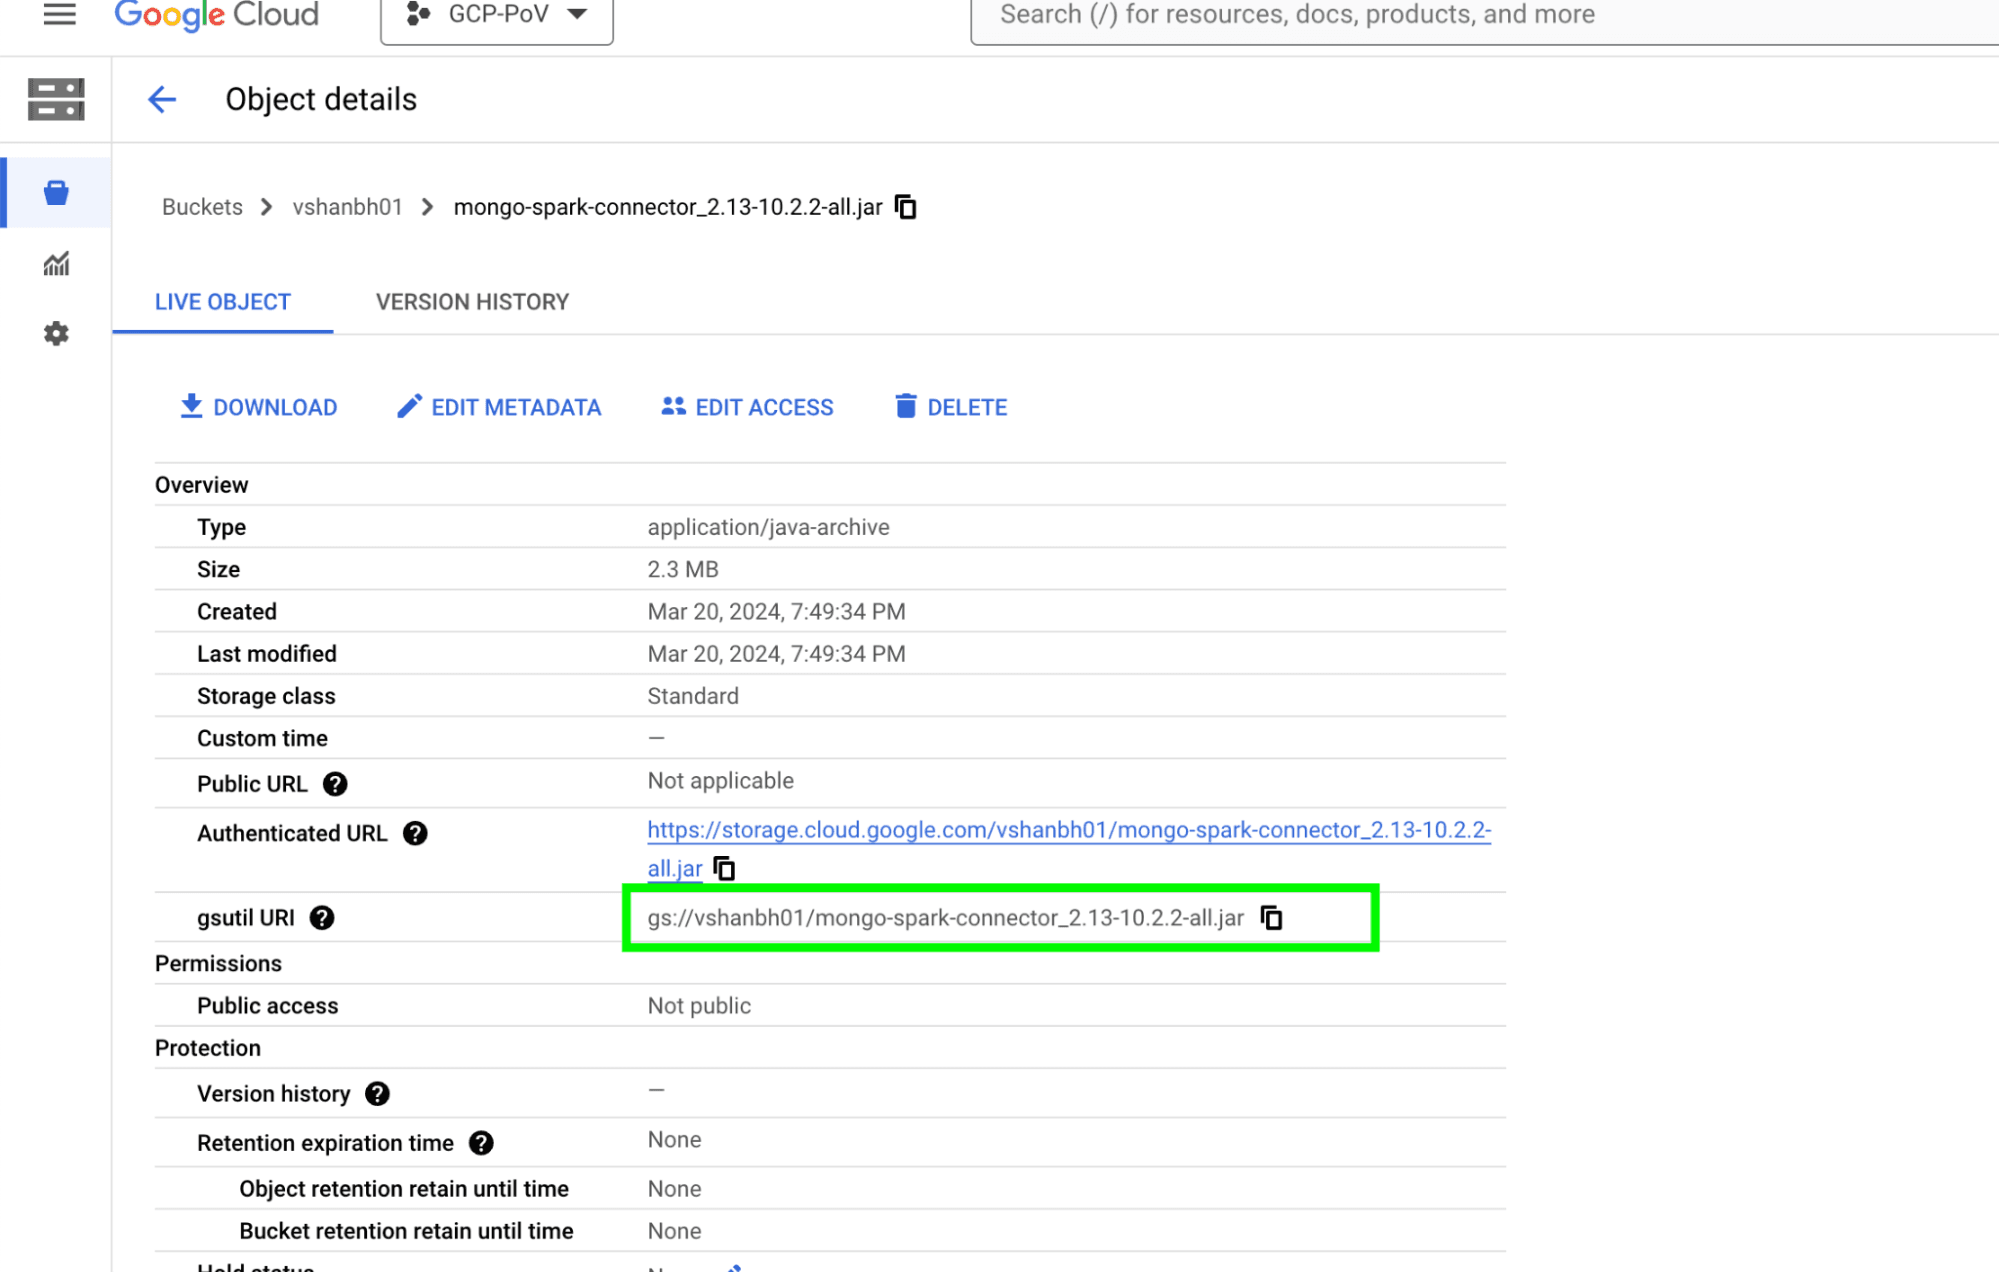Switch to the VERSION HISTORY tab
Image resolution: width=1999 pixels, height=1272 pixels.
click(472, 302)
